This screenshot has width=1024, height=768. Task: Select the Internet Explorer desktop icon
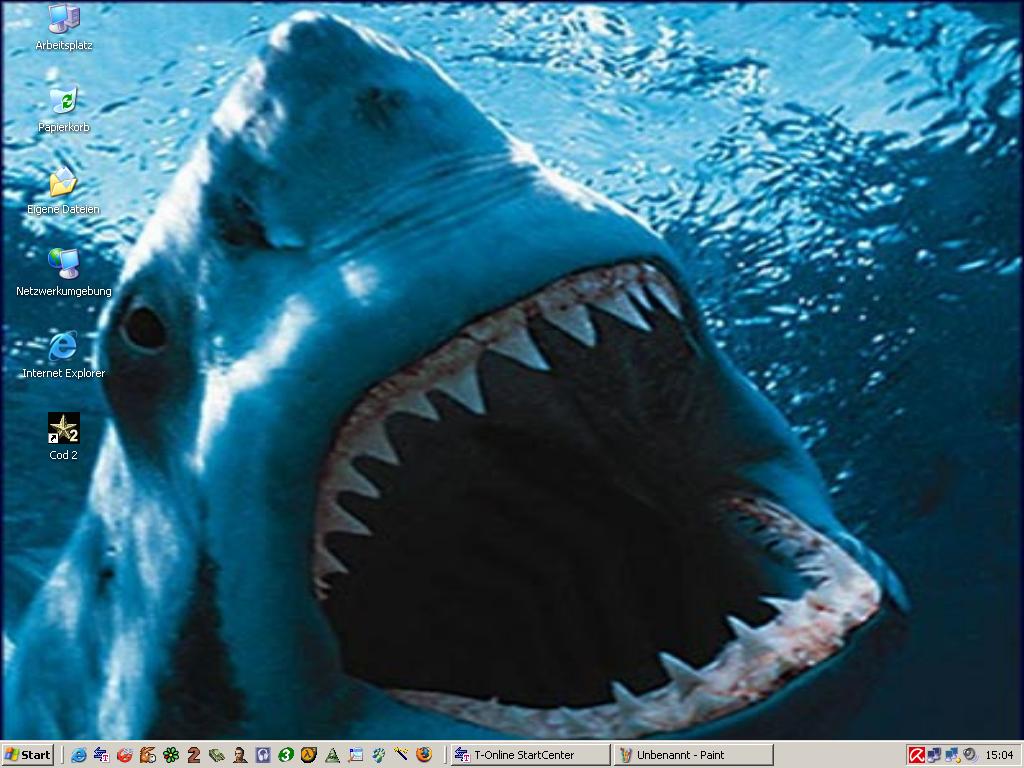click(x=63, y=355)
